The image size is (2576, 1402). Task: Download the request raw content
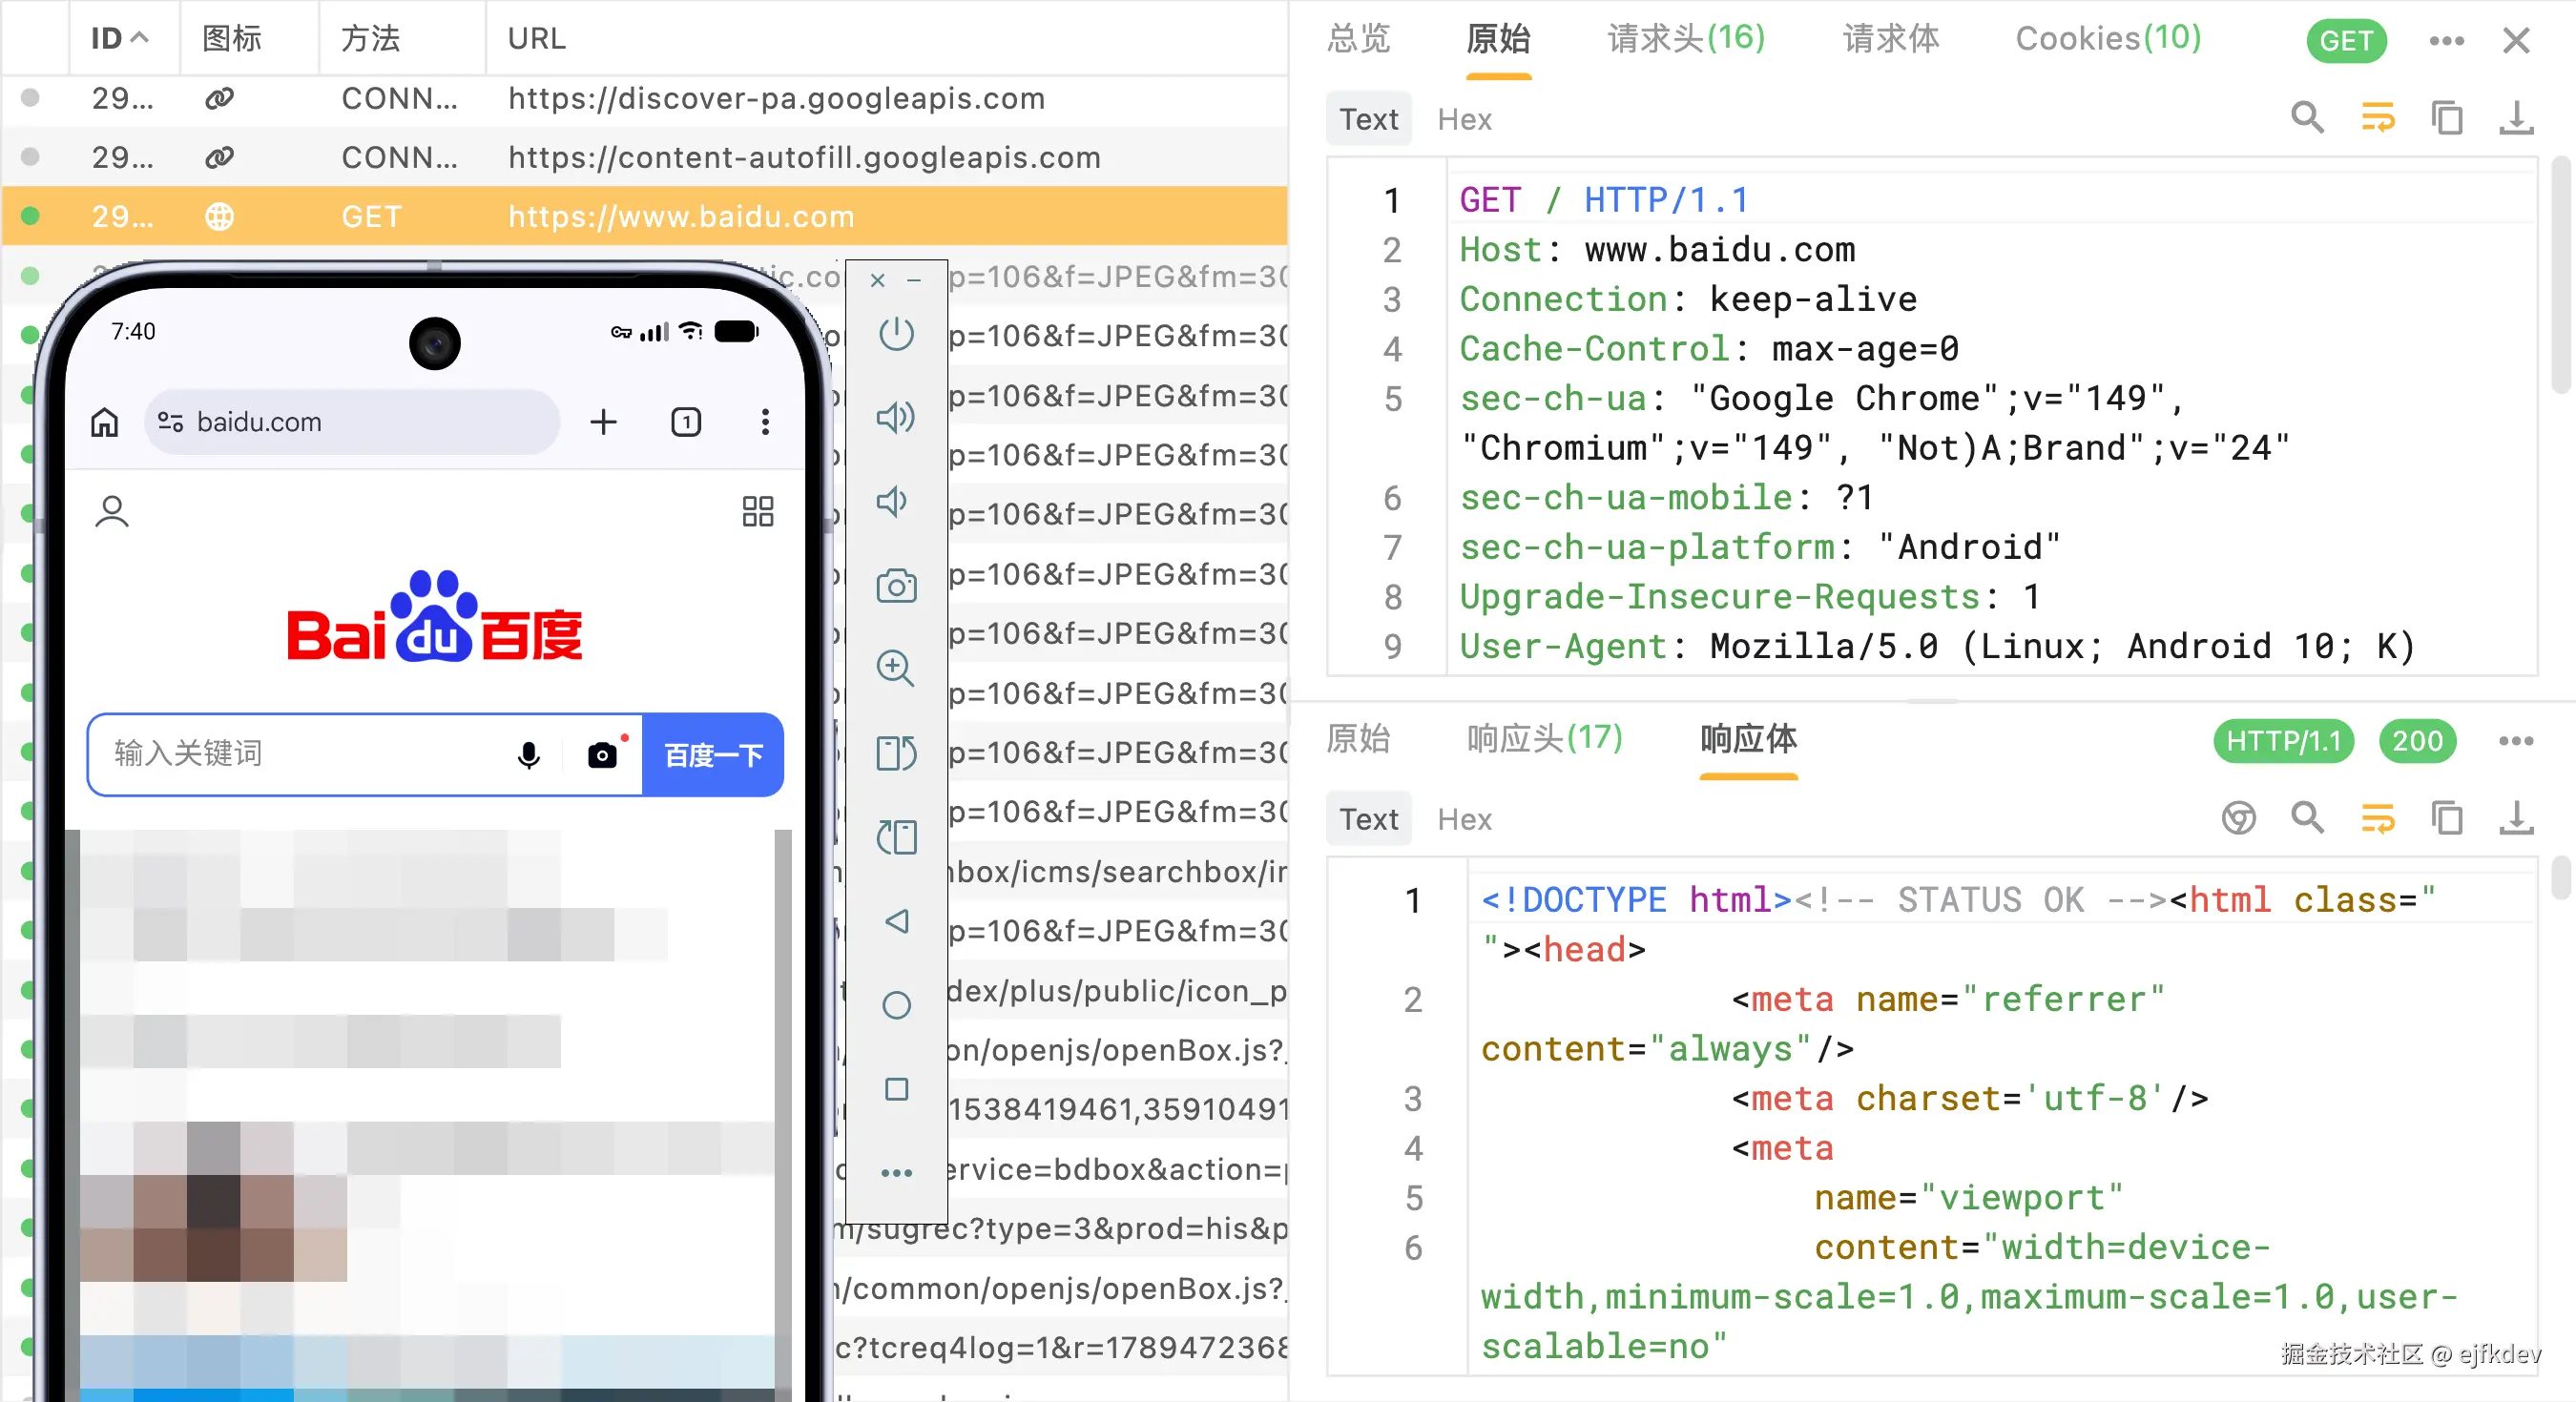[2516, 118]
